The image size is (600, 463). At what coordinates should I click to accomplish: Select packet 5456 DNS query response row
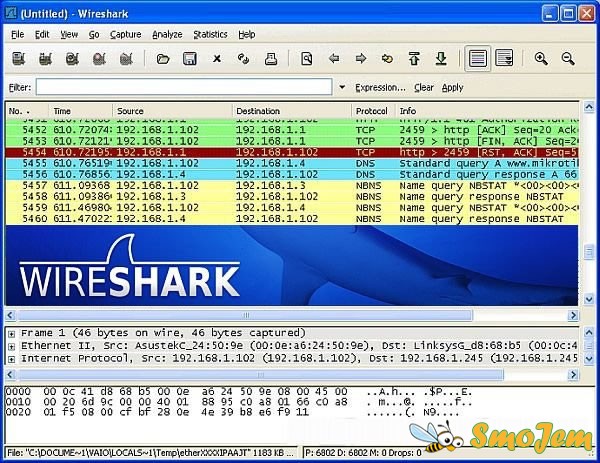292,174
